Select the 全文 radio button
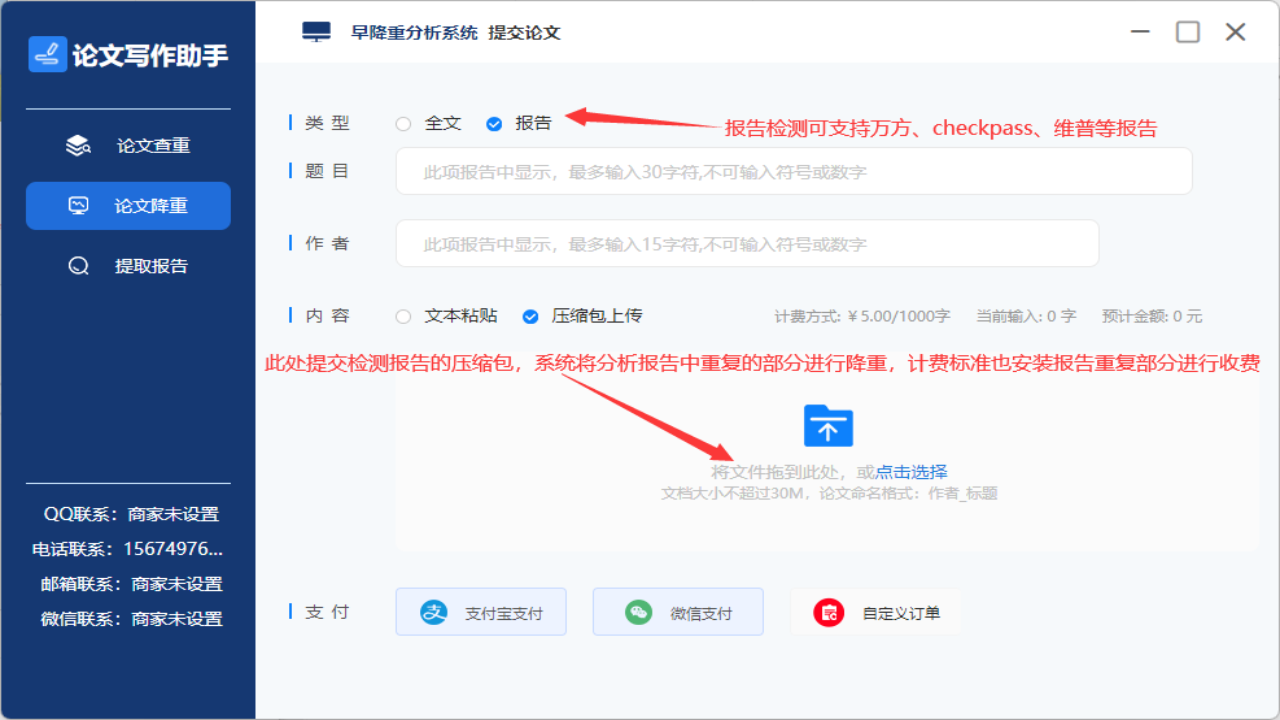This screenshot has width=1280, height=720. click(x=403, y=123)
